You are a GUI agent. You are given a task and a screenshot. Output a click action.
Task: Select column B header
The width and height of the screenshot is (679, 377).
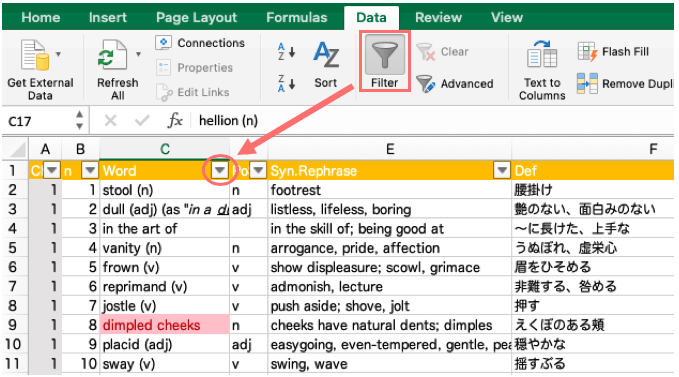click(81, 149)
